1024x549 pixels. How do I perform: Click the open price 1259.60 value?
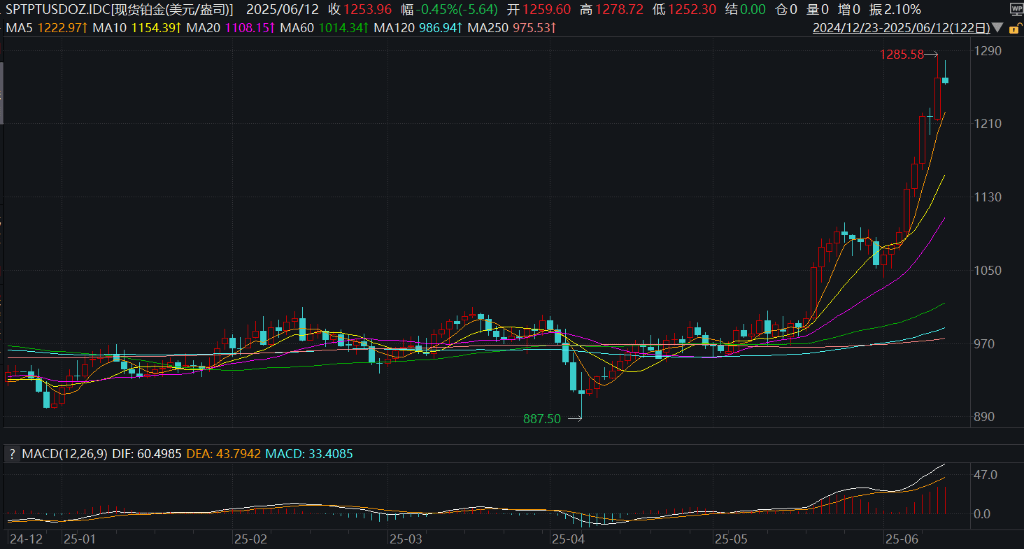(x=546, y=10)
